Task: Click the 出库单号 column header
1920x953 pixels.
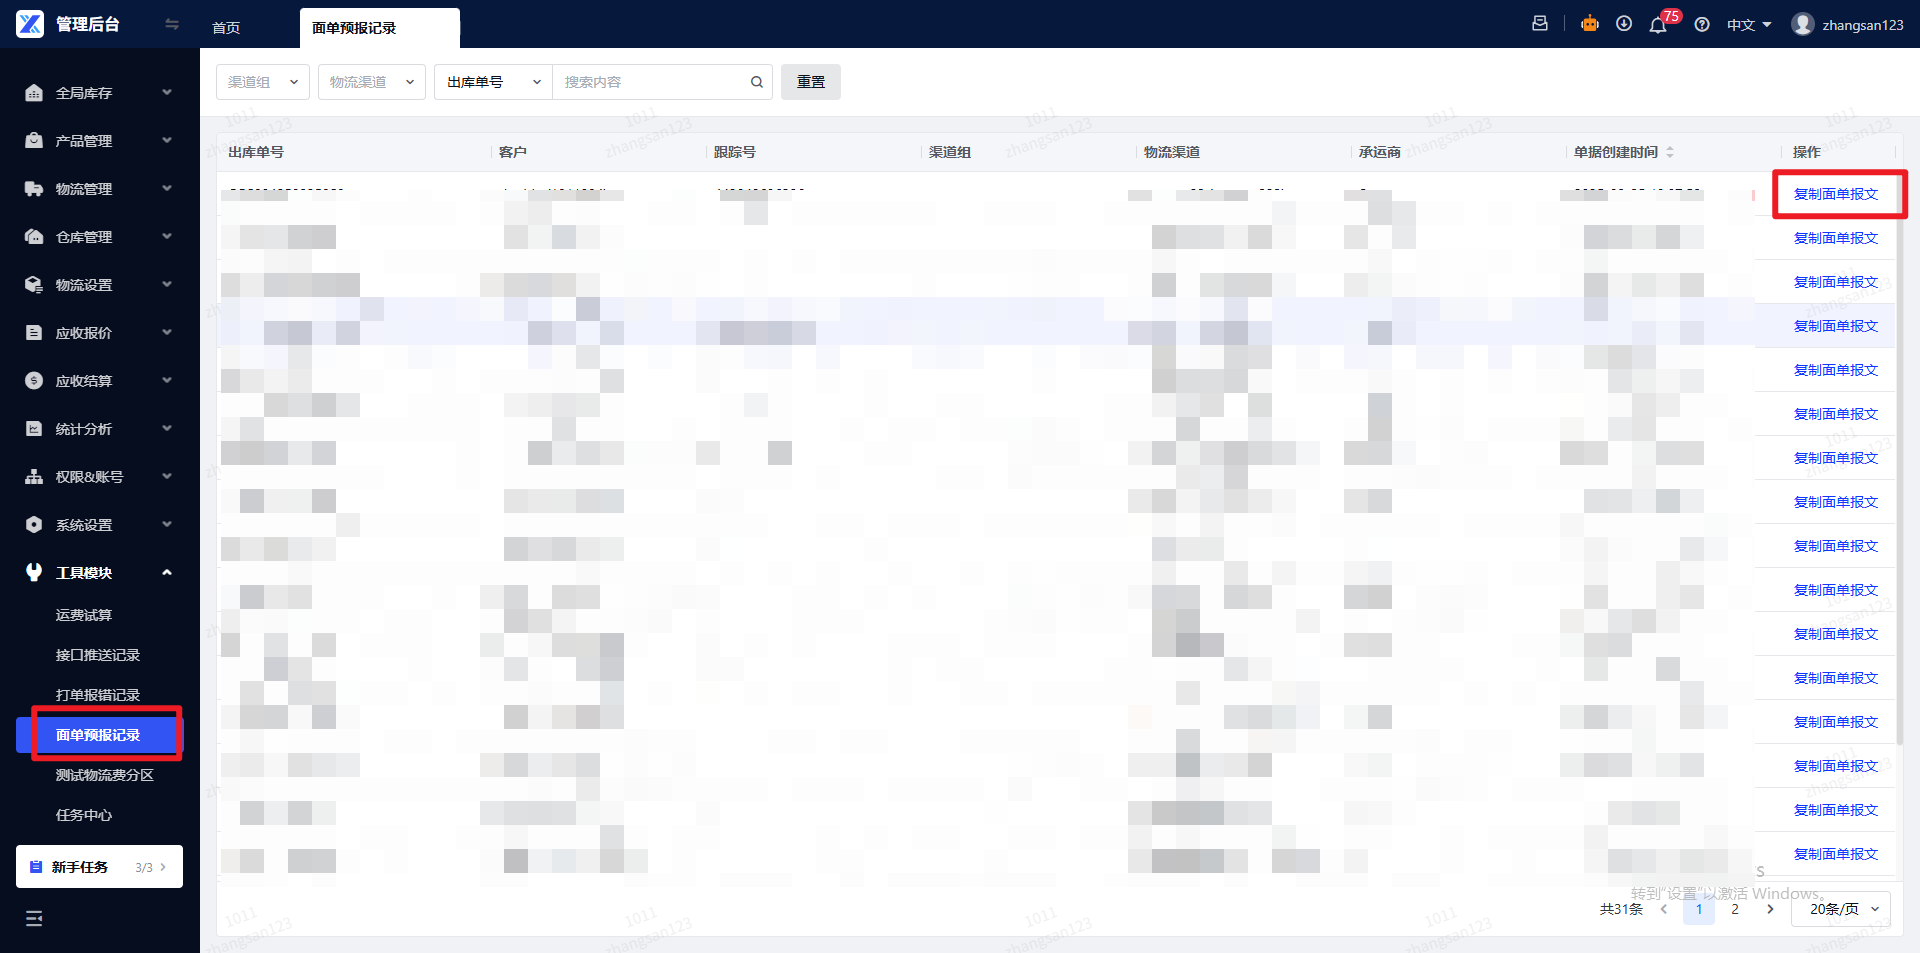Action: pos(256,152)
